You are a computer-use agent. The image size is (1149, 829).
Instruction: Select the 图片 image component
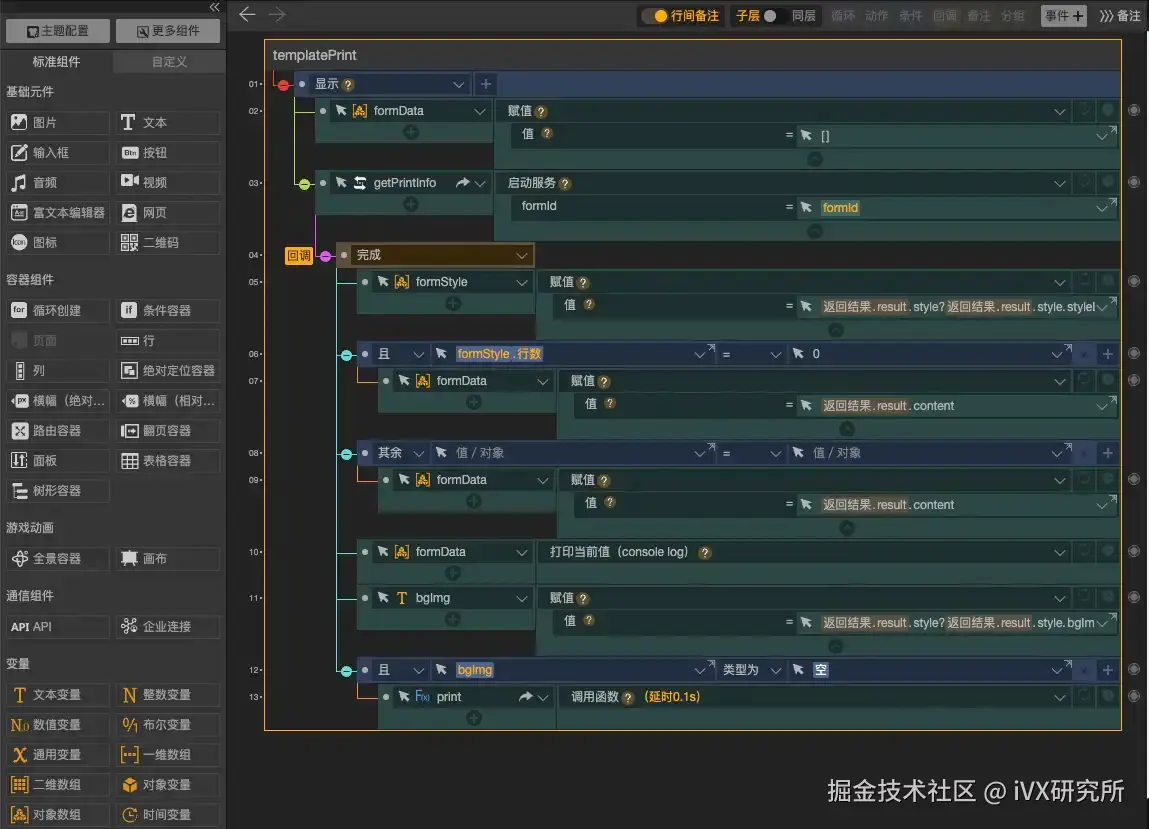click(x=58, y=122)
